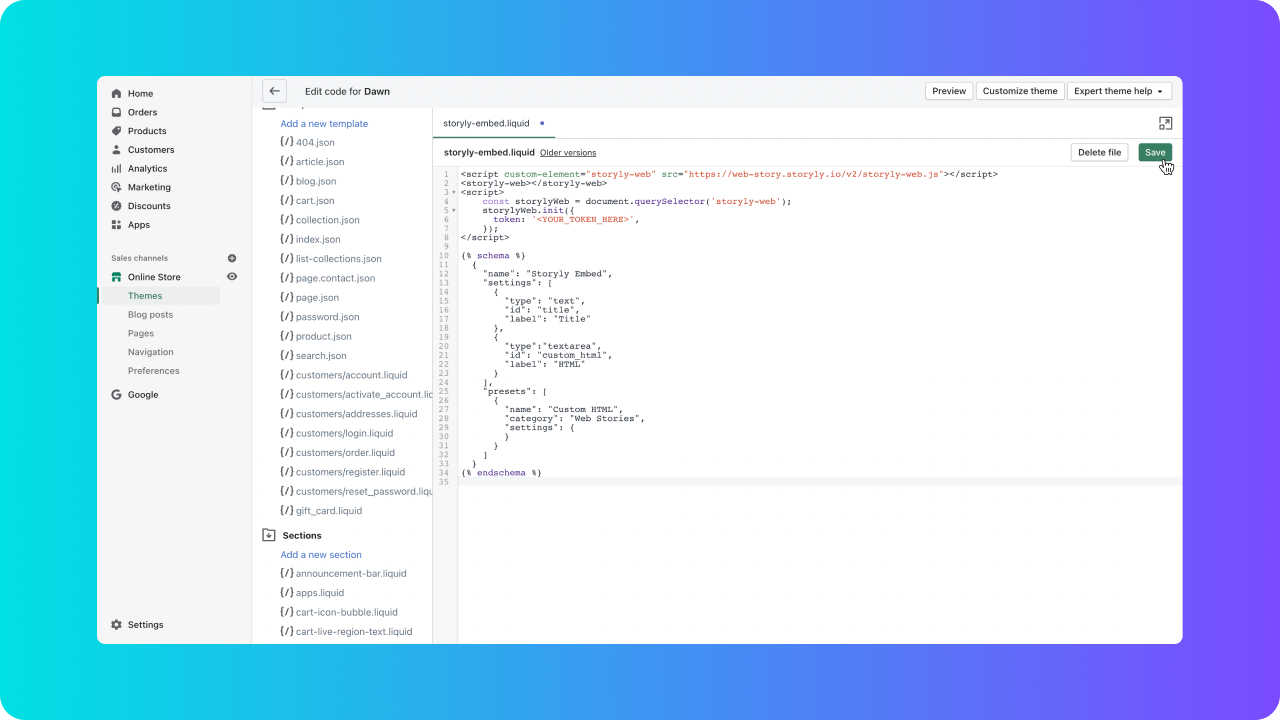This screenshot has height=720, width=1280.
Task: Save the storyly-embed.liquid file
Action: pyautogui.click(x=1155, y=152)
